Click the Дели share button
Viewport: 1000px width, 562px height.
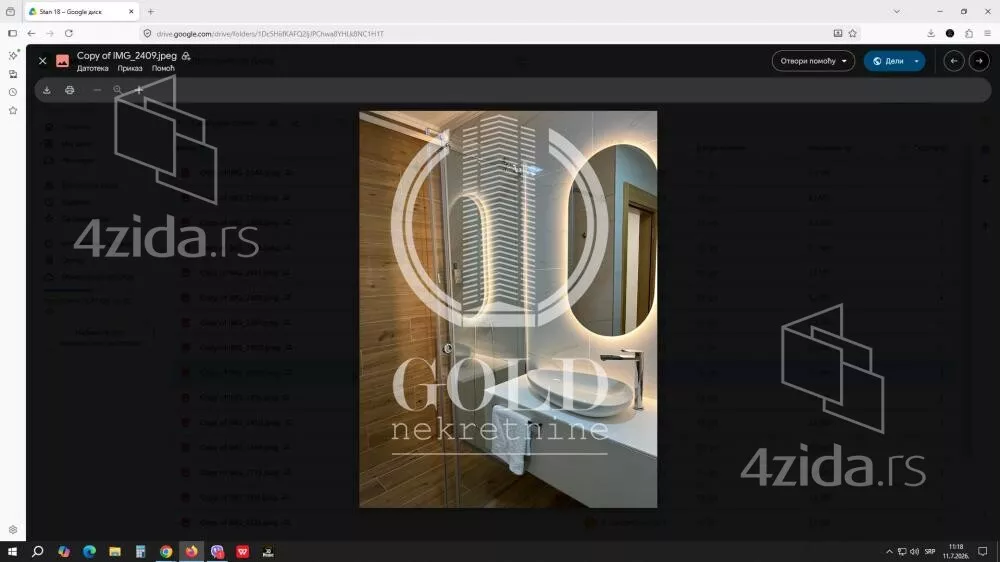[x=888, y=61]
